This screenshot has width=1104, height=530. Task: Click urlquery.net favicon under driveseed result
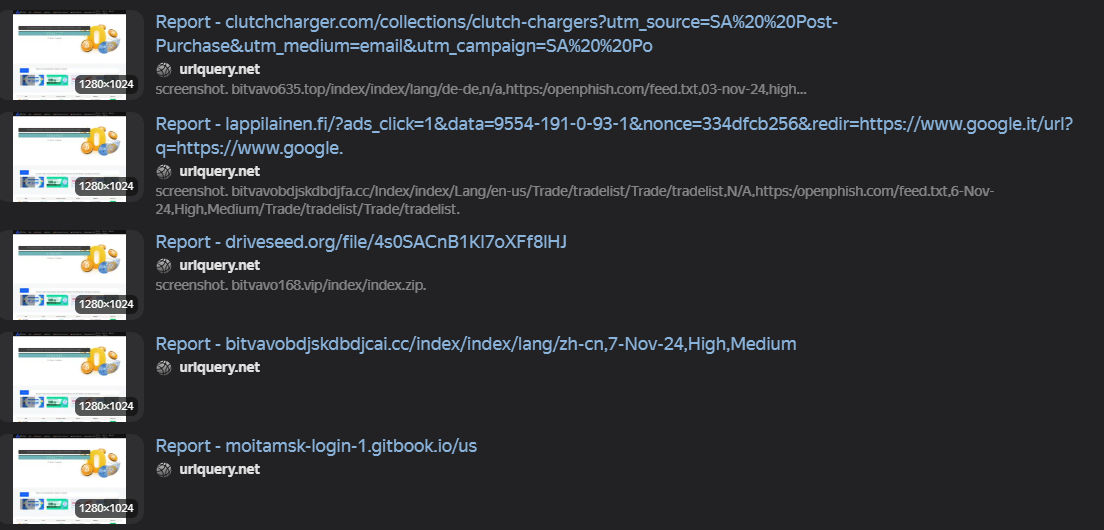[x=164, y=265]
